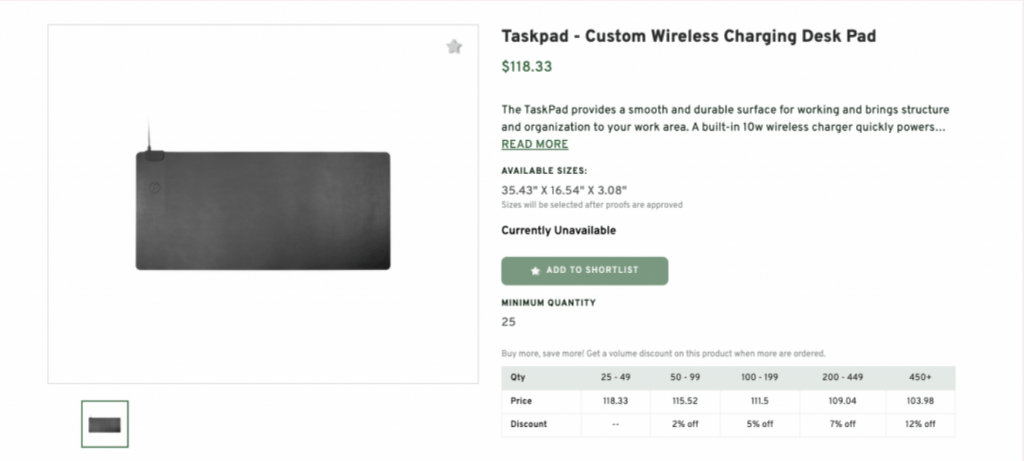Expand description with READ MORE
This screenshot has height=461, width=1024.
click(x=535, y=144)
